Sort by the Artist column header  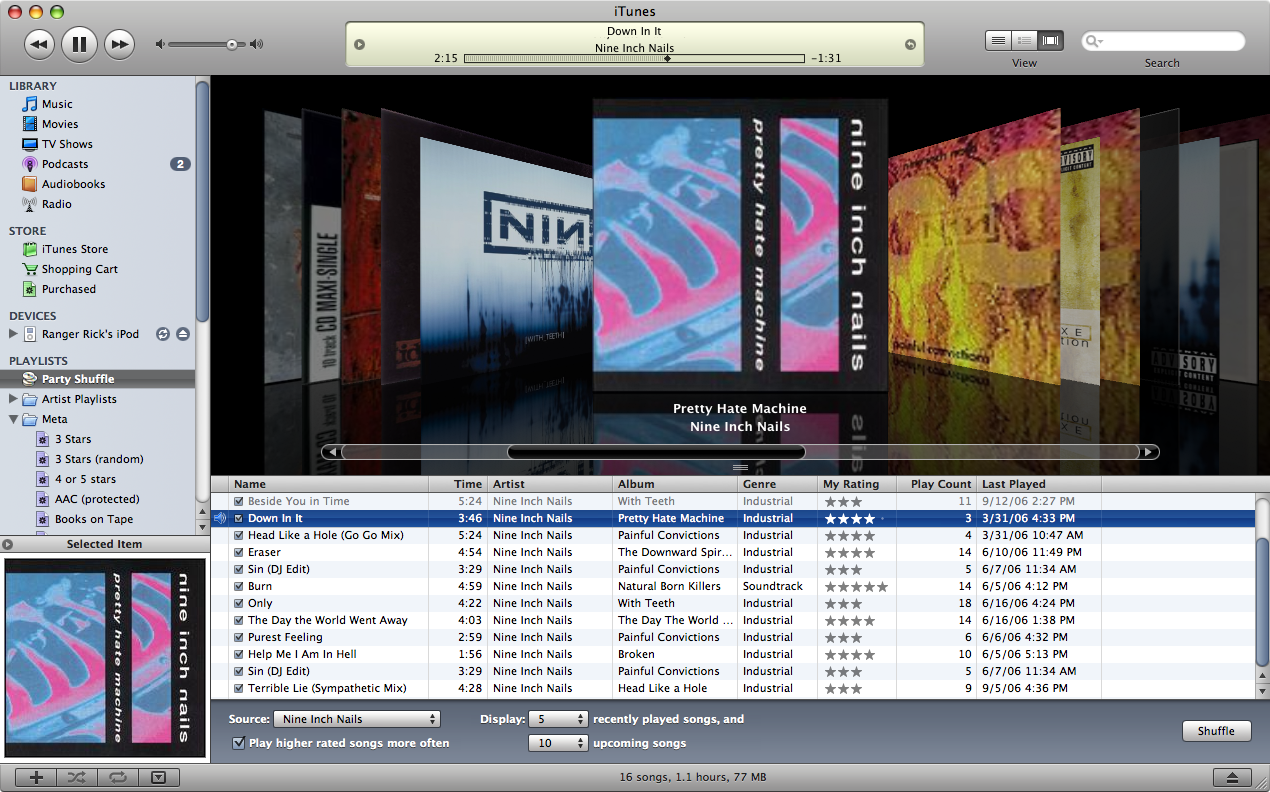click(x=550, y=484)
